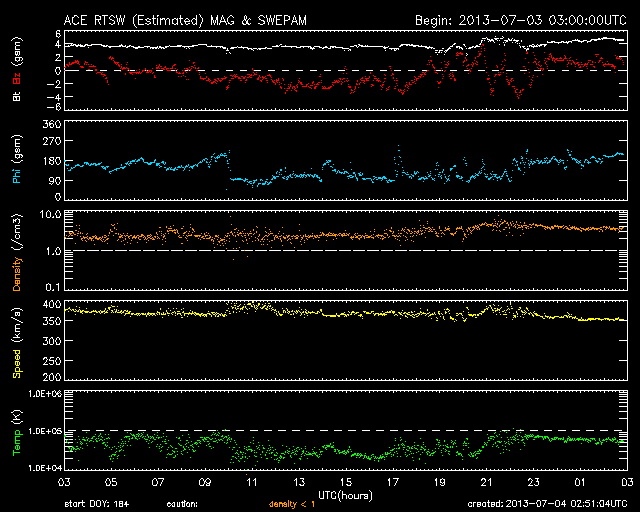640x512 pixels.
Task: Click the '01' hour label on time axis
Action: pos(580,482)
